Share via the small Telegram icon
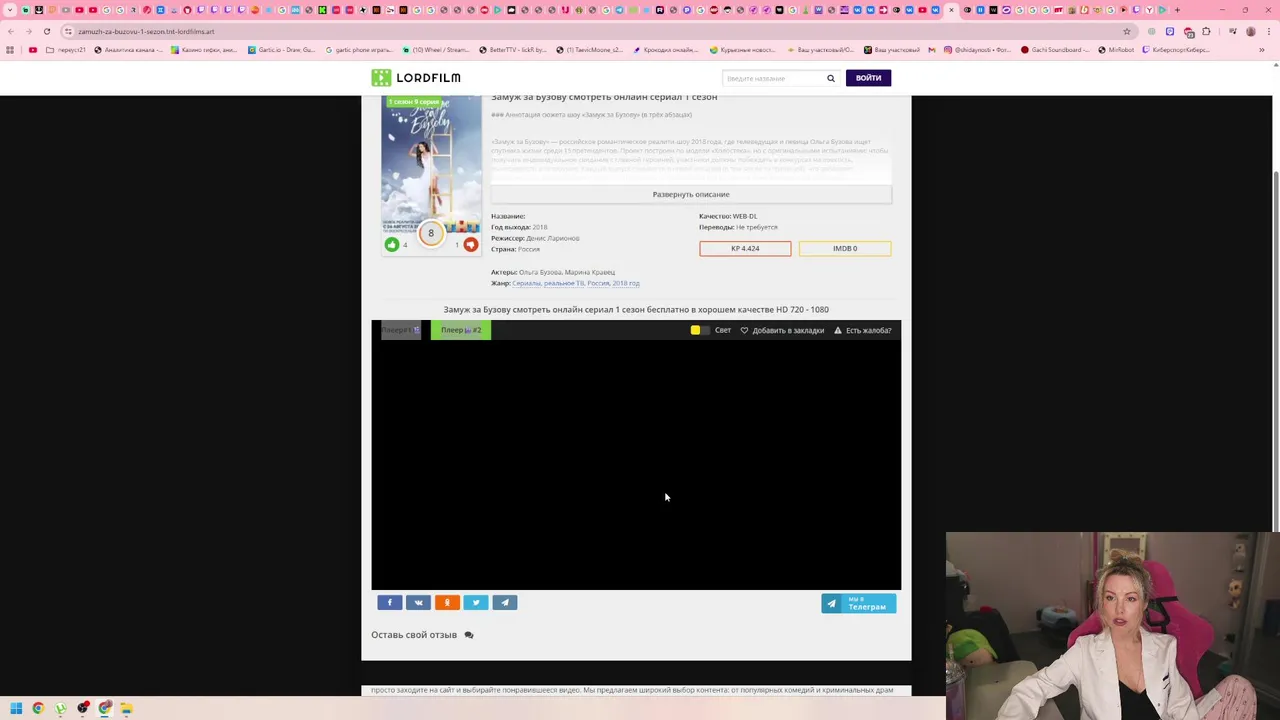 coord(505,602)
